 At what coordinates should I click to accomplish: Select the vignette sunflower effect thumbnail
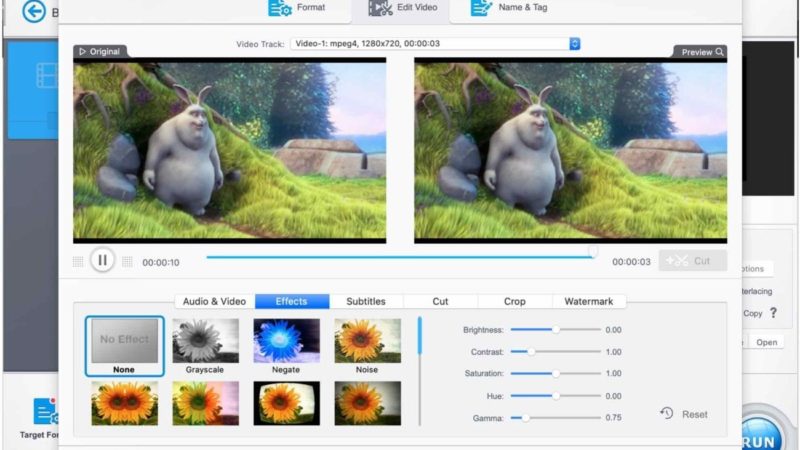[367, 403]
